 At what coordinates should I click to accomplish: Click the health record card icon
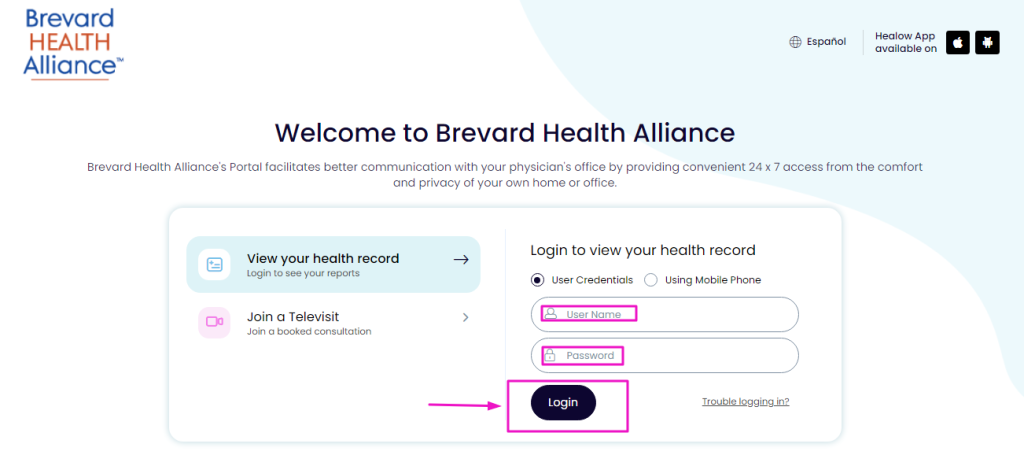pos(214,264)
